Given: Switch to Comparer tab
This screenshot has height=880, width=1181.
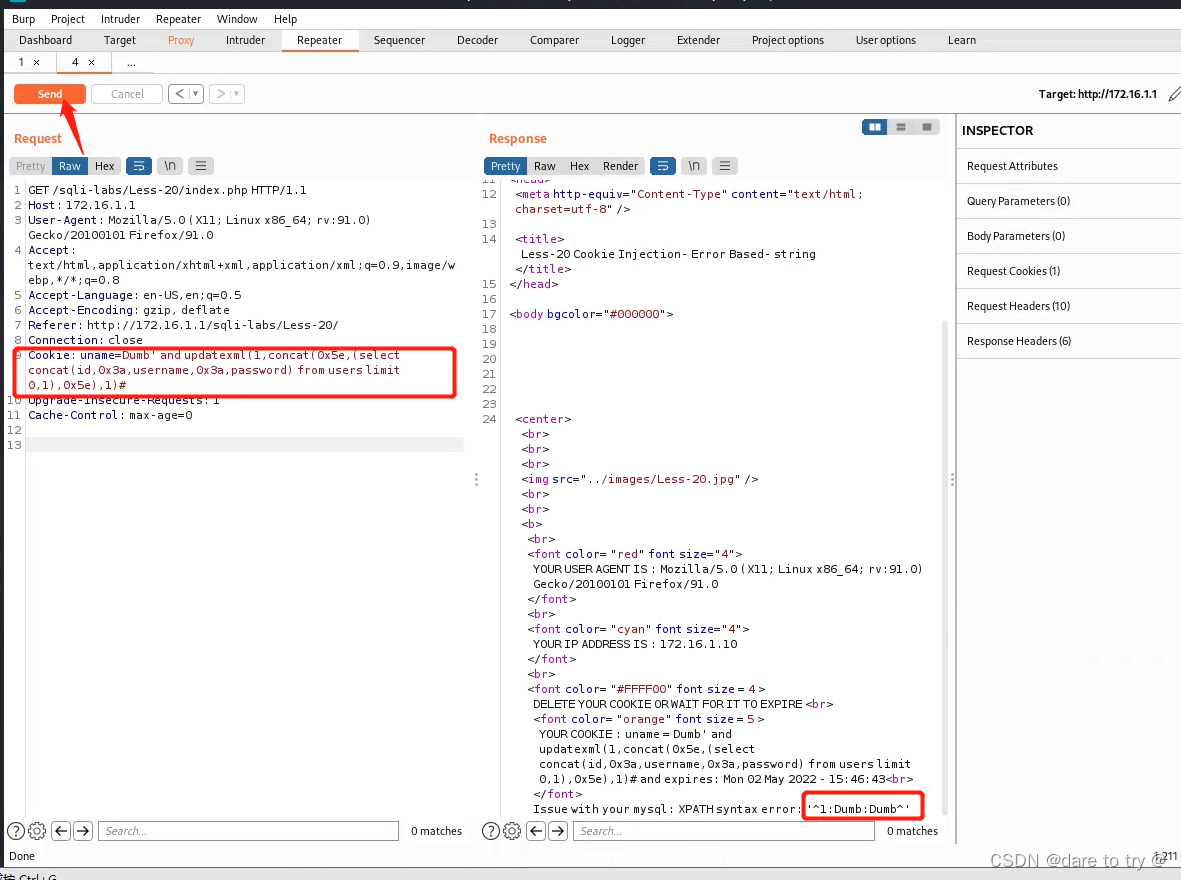Looking at the screenshot, I should pos(554,41).
